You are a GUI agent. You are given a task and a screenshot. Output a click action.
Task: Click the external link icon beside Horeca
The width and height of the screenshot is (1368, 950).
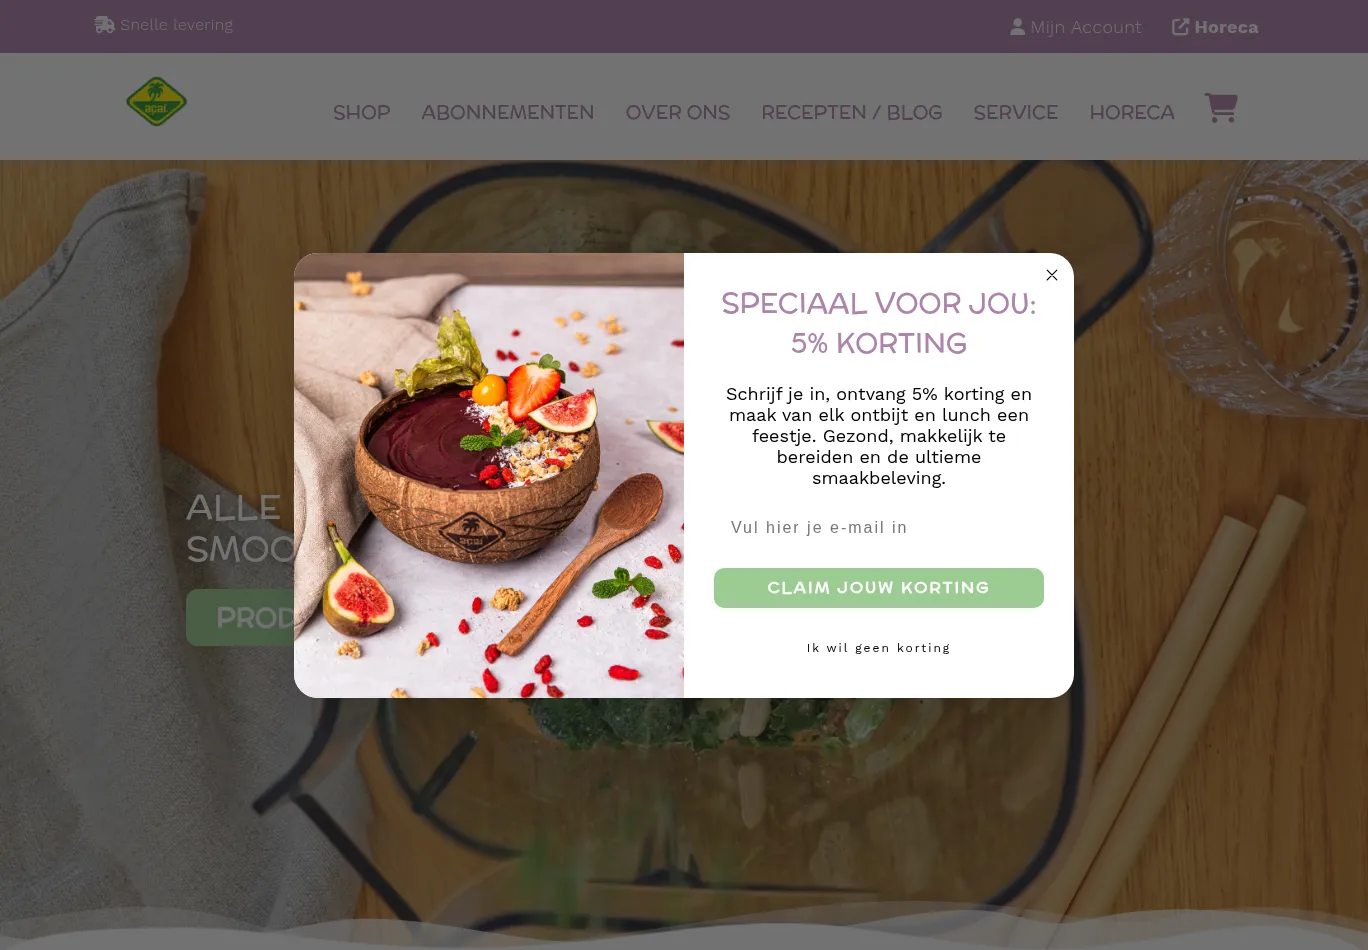click(1180, 27)
